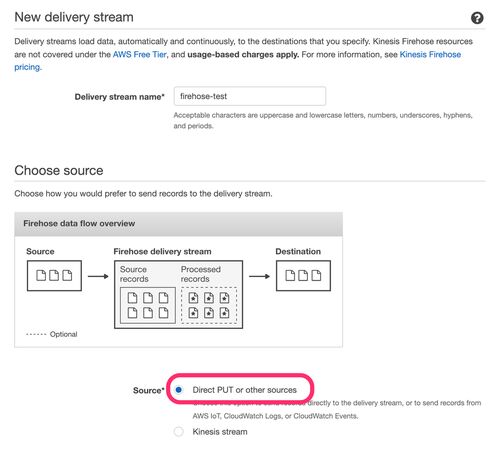Click the Firehose delivery stream diagram title
The height and width of the screenshot is (465, 500).
(162, 251)
